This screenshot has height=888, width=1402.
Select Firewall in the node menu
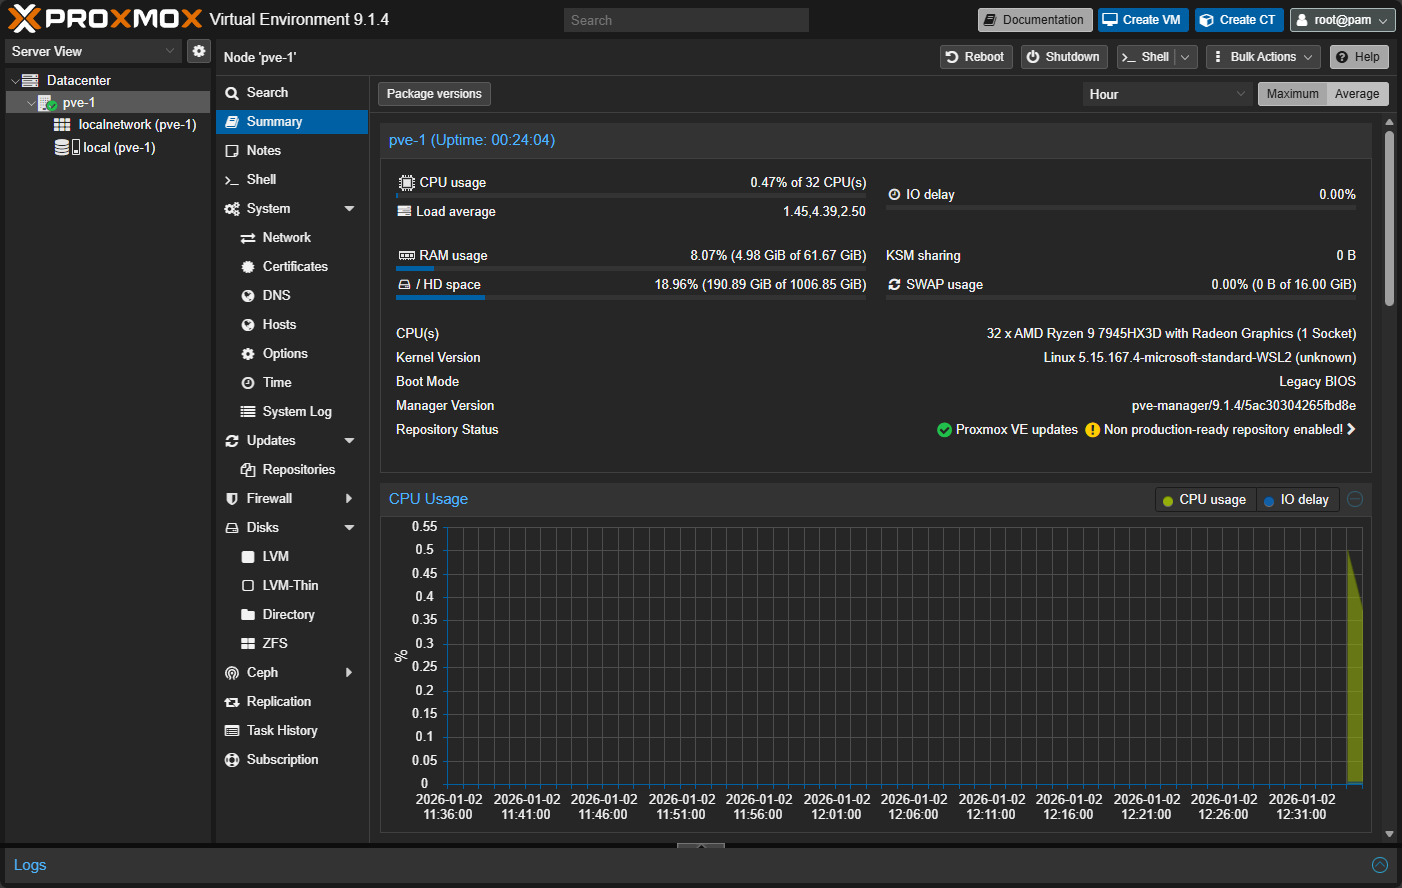click(x=269, y=498)
